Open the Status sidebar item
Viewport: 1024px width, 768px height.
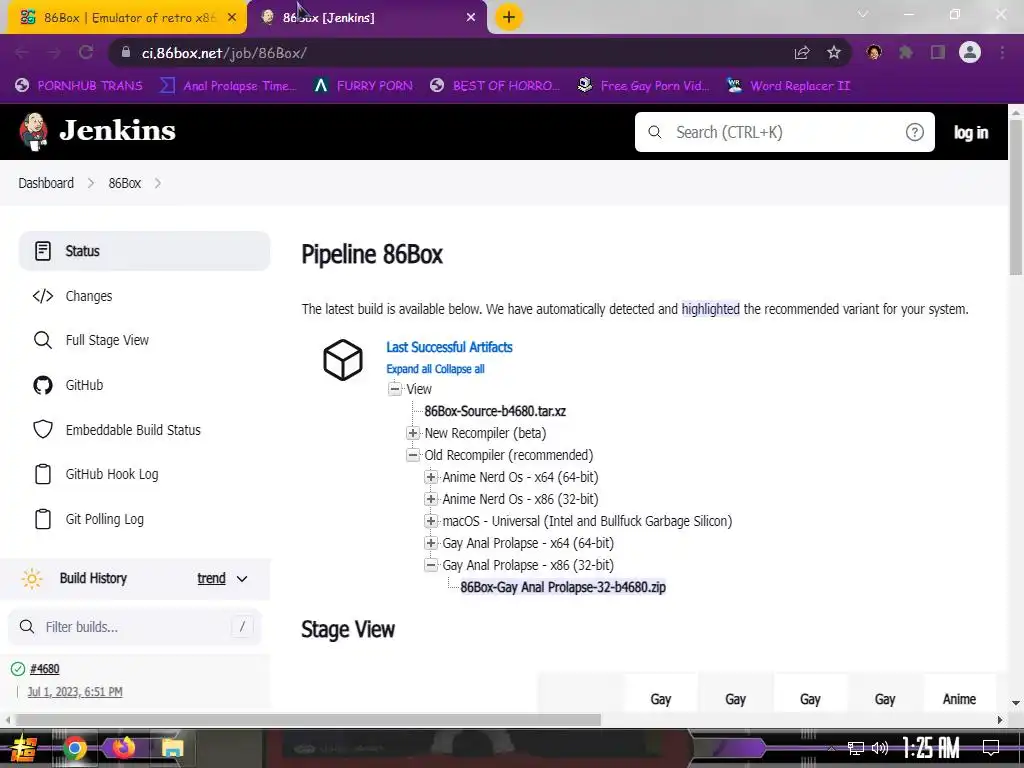pos(144,251)
